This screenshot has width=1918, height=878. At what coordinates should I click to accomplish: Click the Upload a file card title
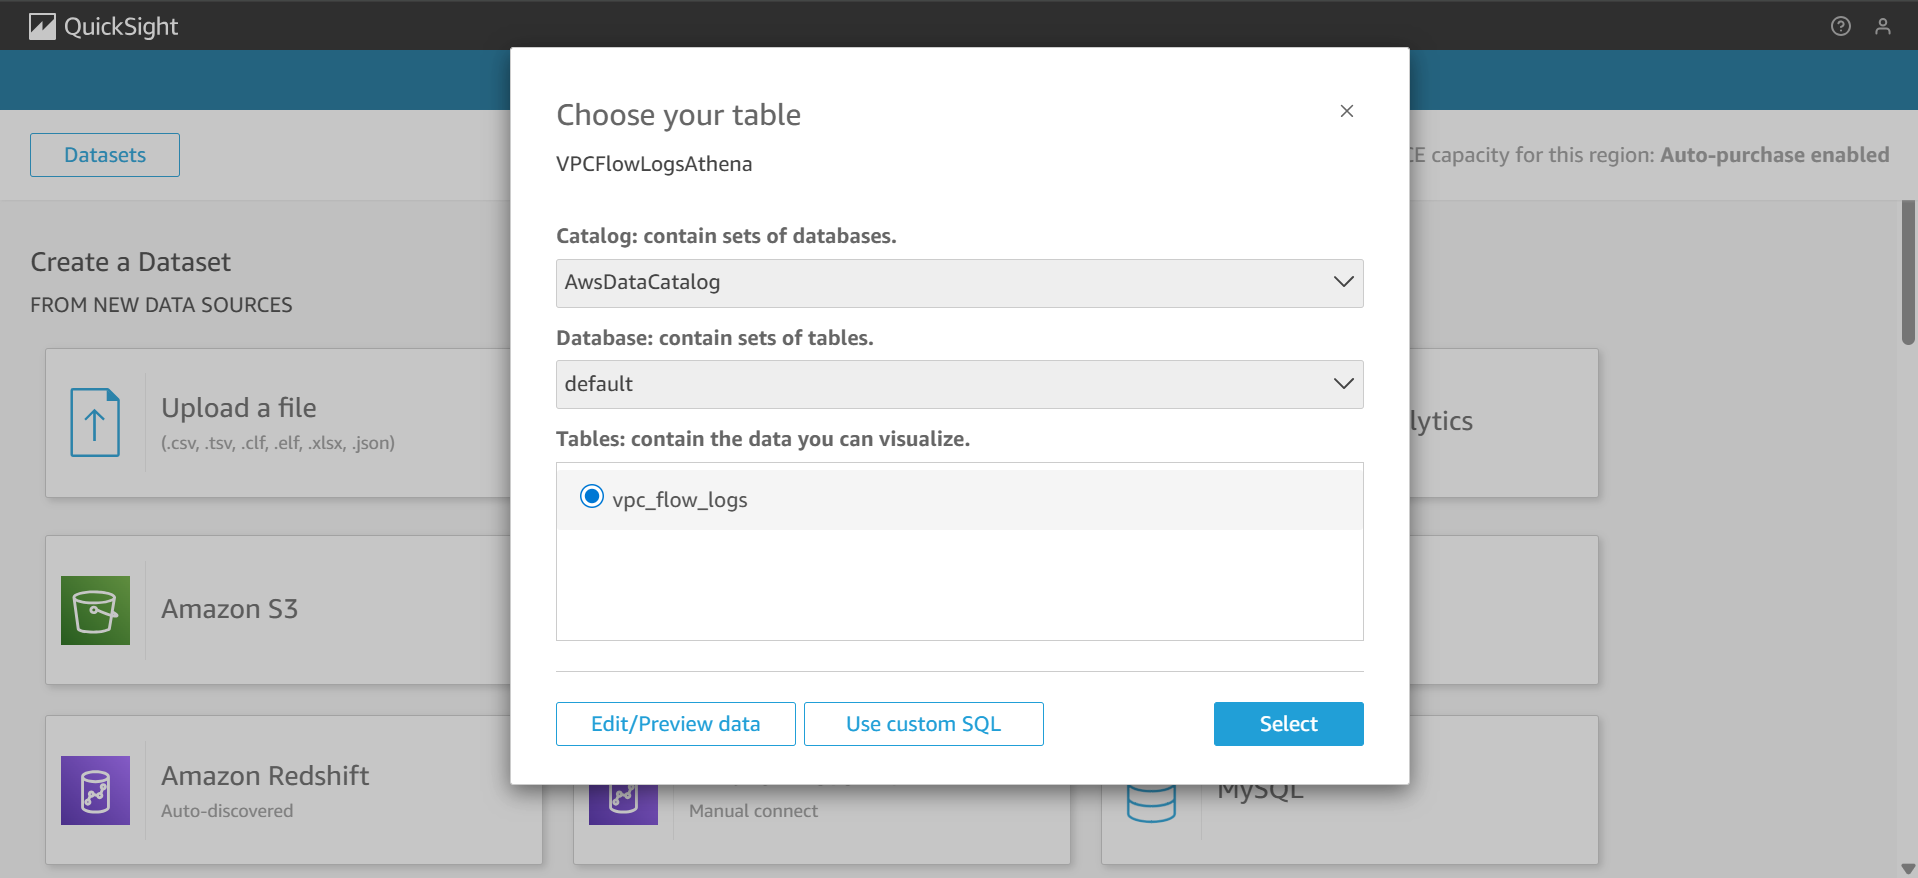pos(239,408)
